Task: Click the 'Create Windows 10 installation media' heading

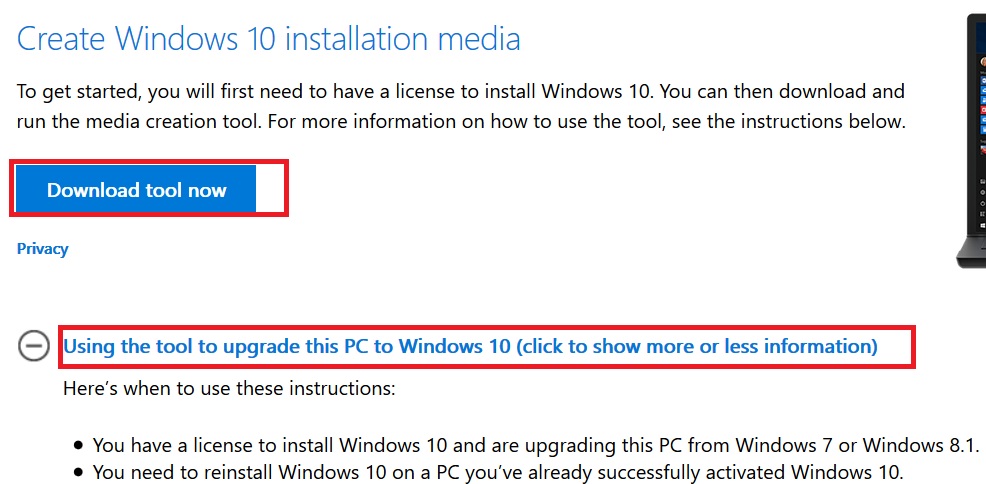Action: coord(269,39)
